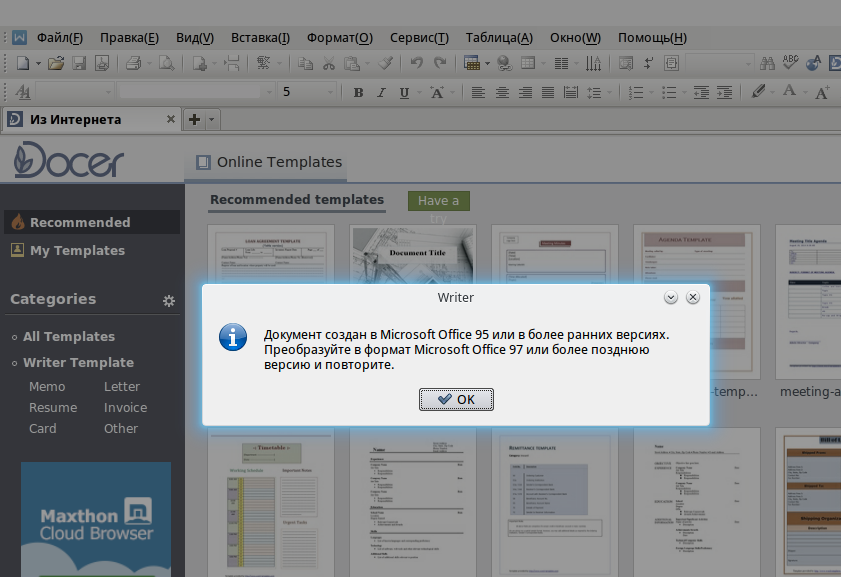
Task: Click the Print icon
Action: click(x=134, y=63)
